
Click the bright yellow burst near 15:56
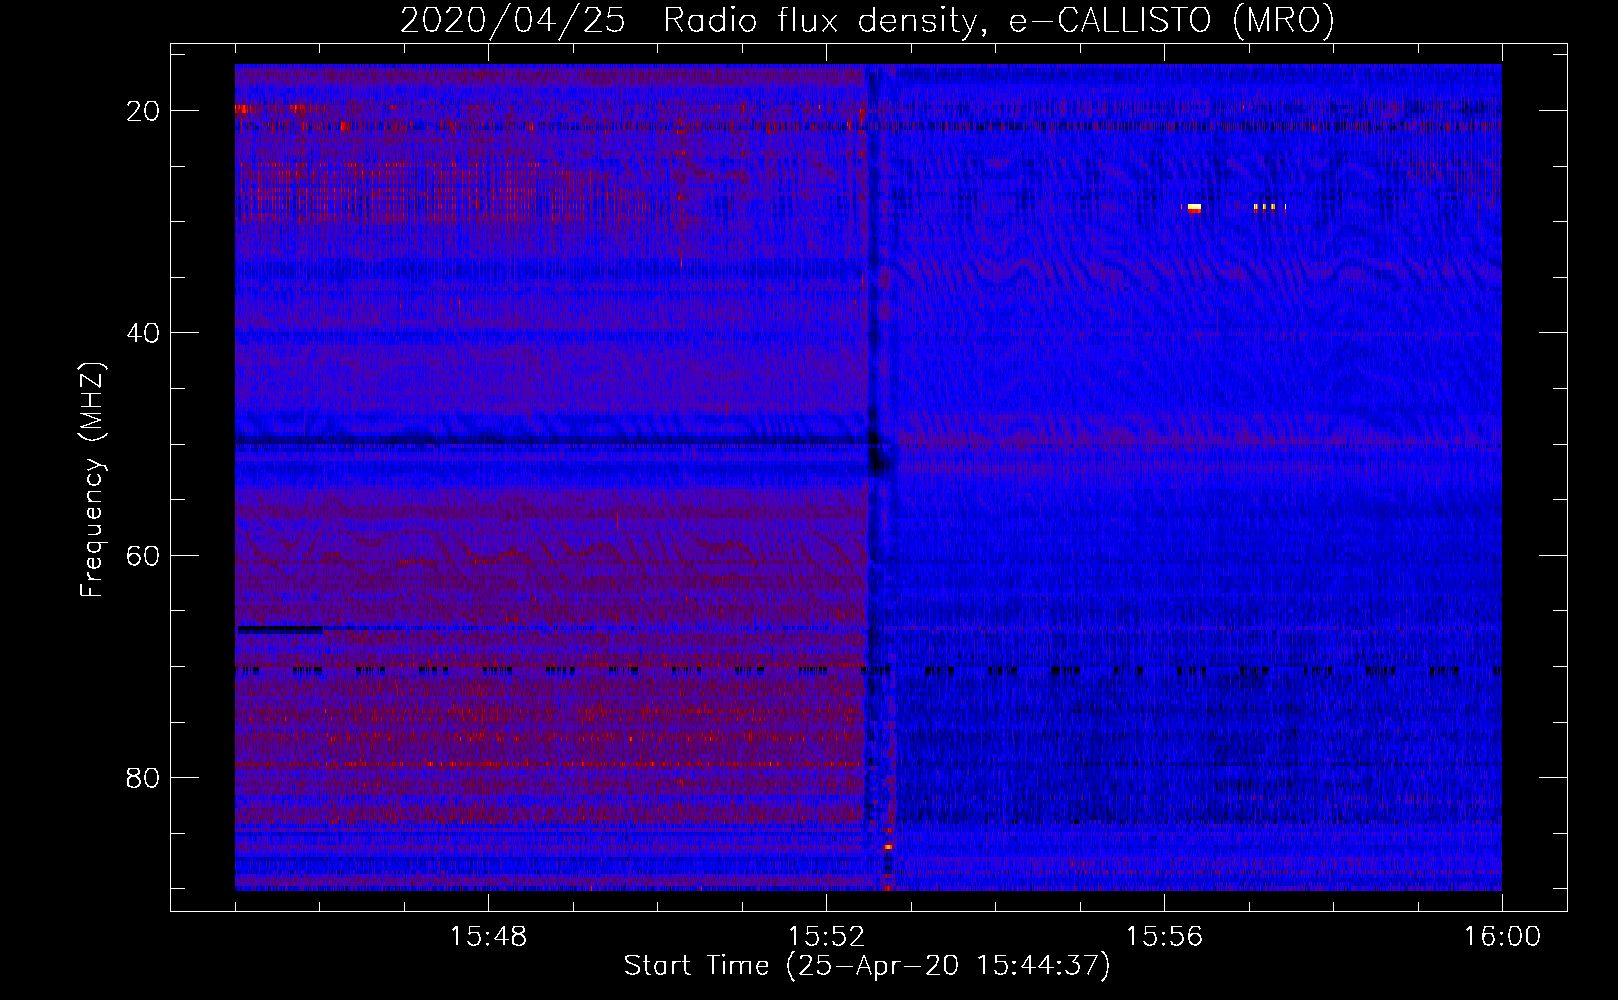coord(1194,208)
